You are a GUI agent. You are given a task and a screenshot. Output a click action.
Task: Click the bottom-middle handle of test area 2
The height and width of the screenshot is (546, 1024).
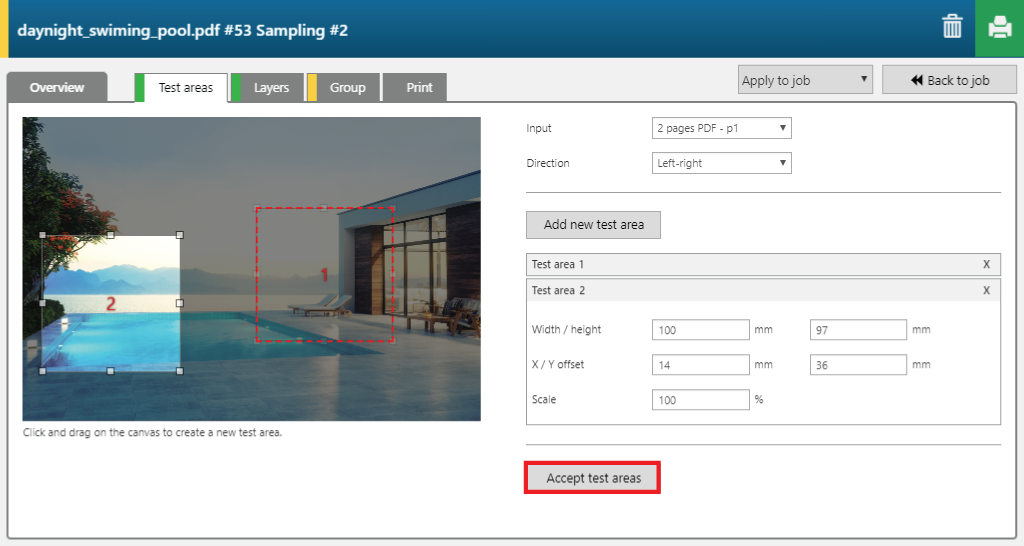(x=110, y=371)
